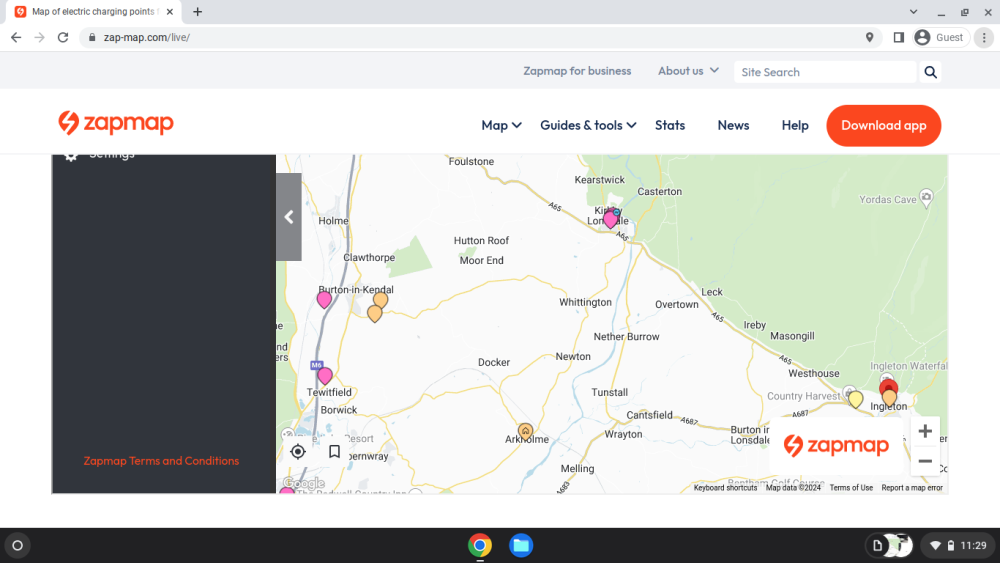
Task: Open the ChromeOS launcher button
Action: coord(18,545)
